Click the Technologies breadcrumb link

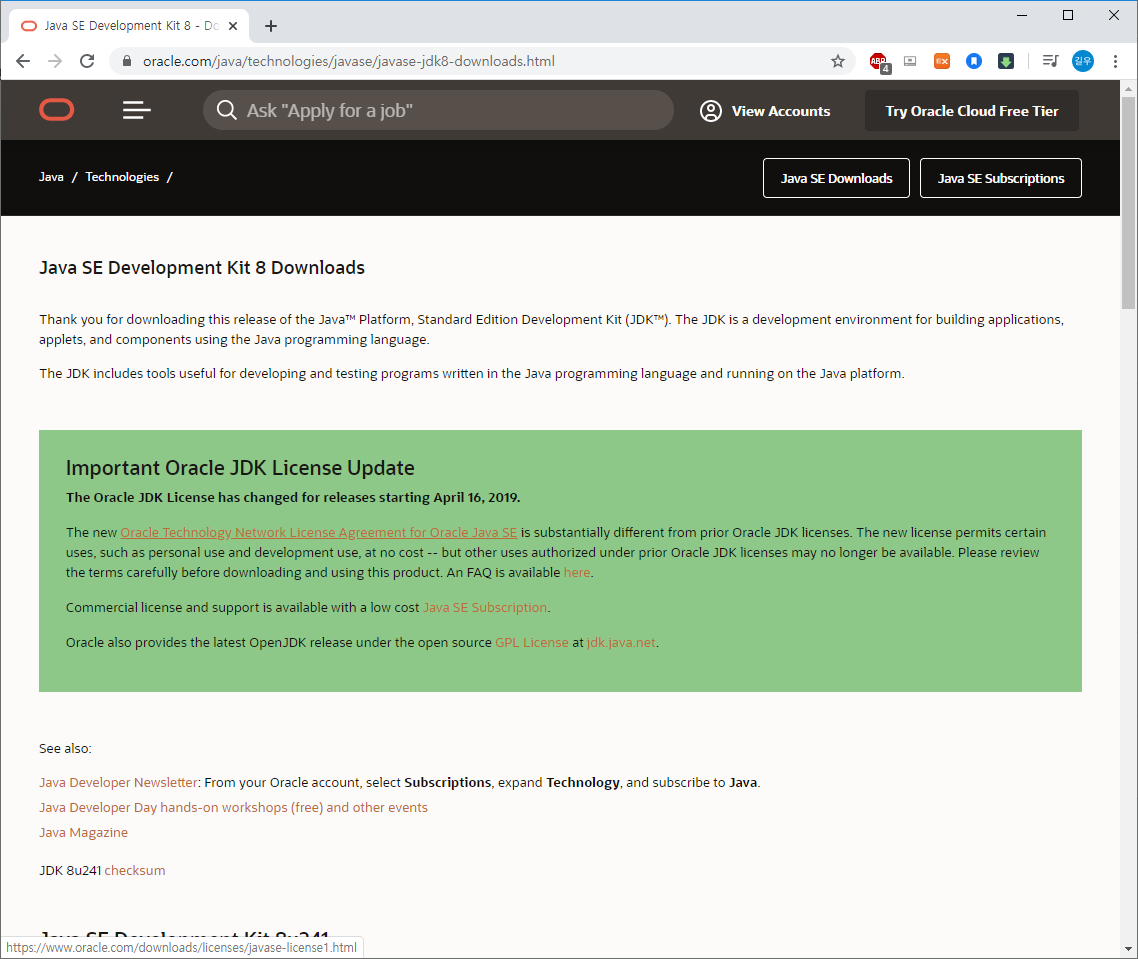point(122,177)
